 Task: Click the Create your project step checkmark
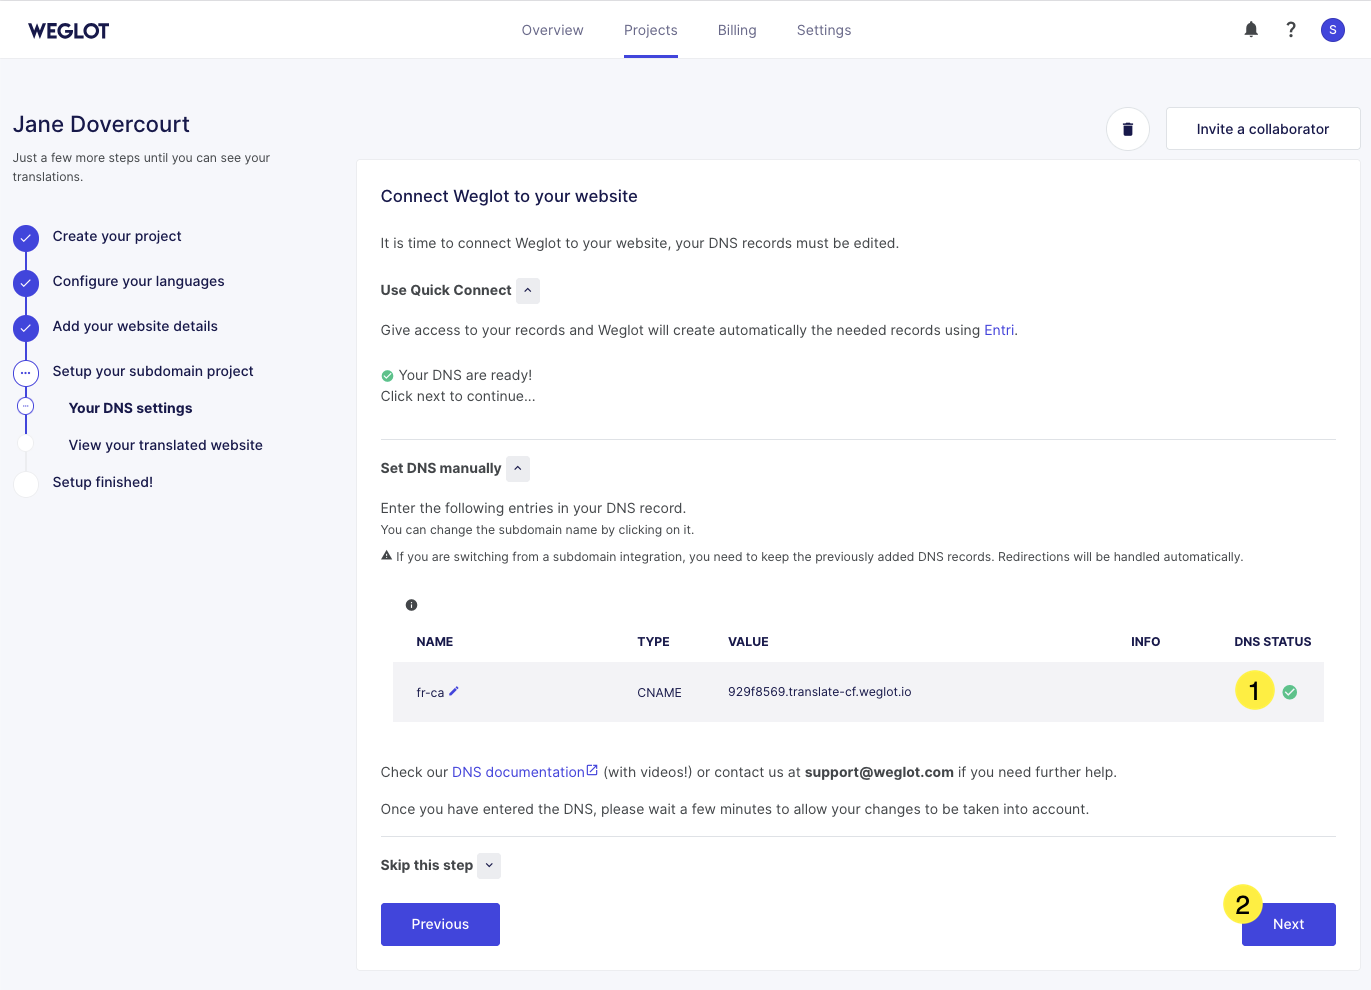26,238
